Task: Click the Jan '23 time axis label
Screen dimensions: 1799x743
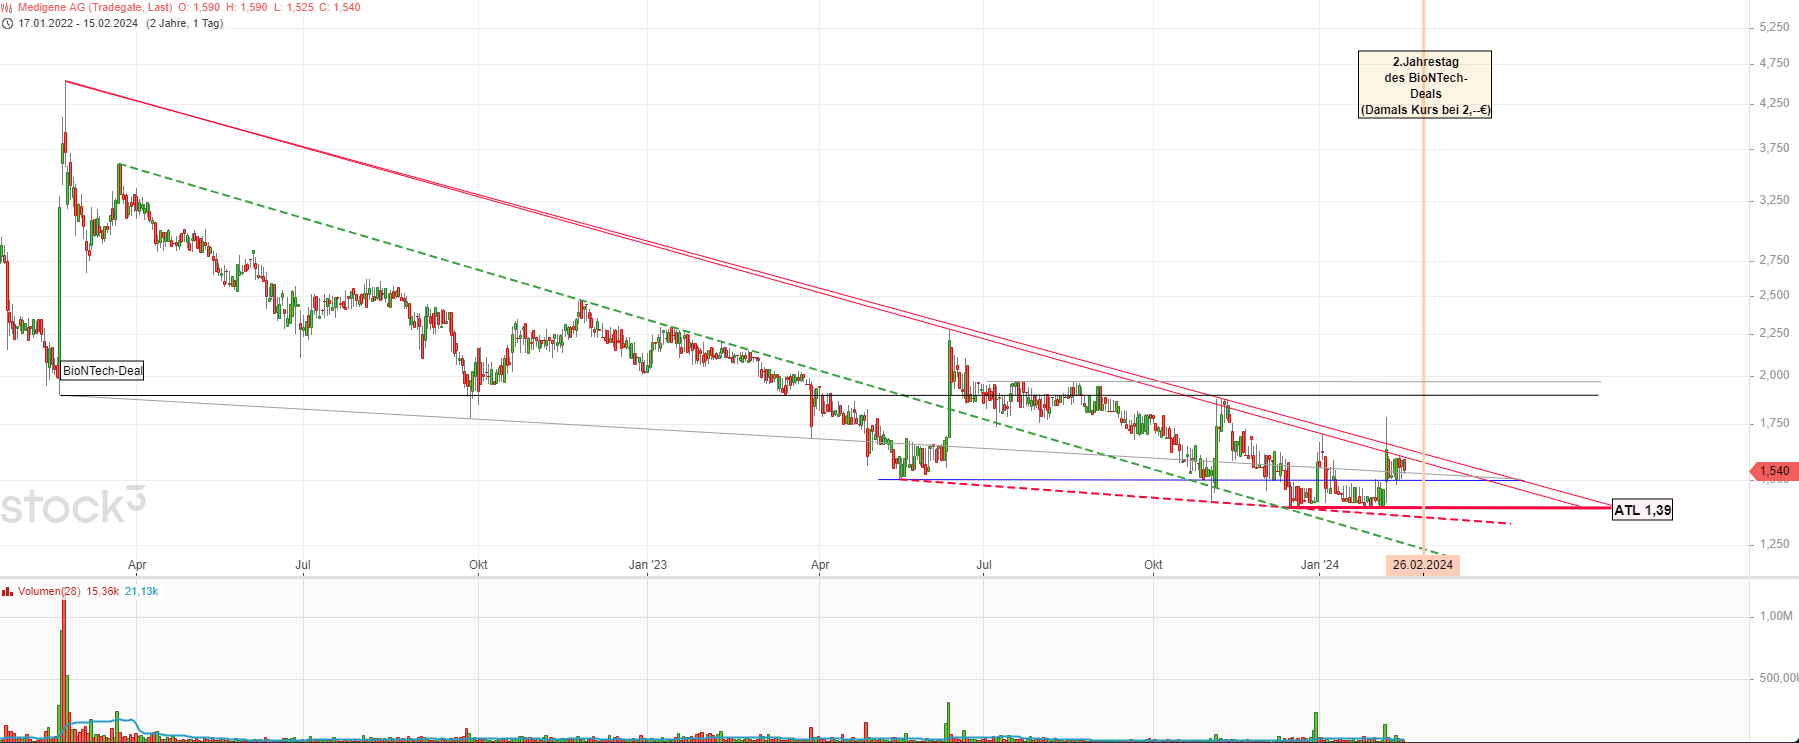Action: point(648,565)
